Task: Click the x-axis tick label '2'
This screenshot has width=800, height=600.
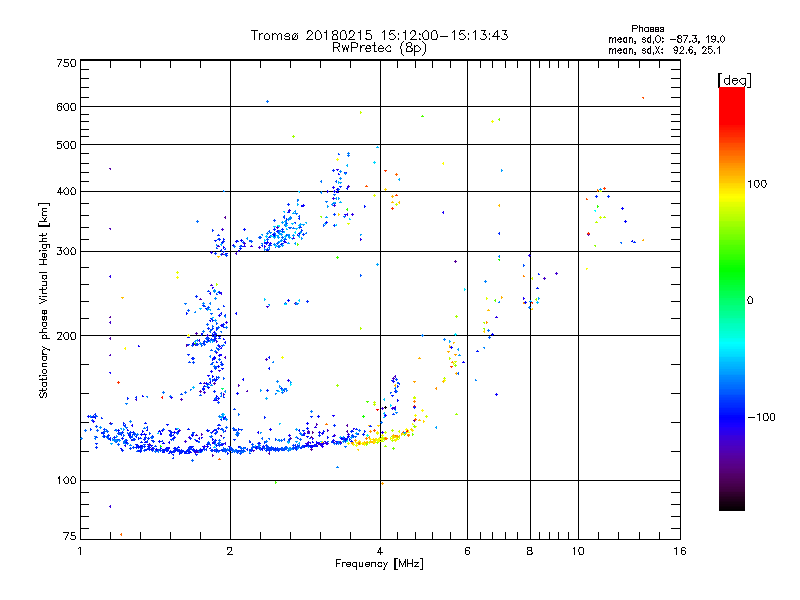Action: [230, 551]
